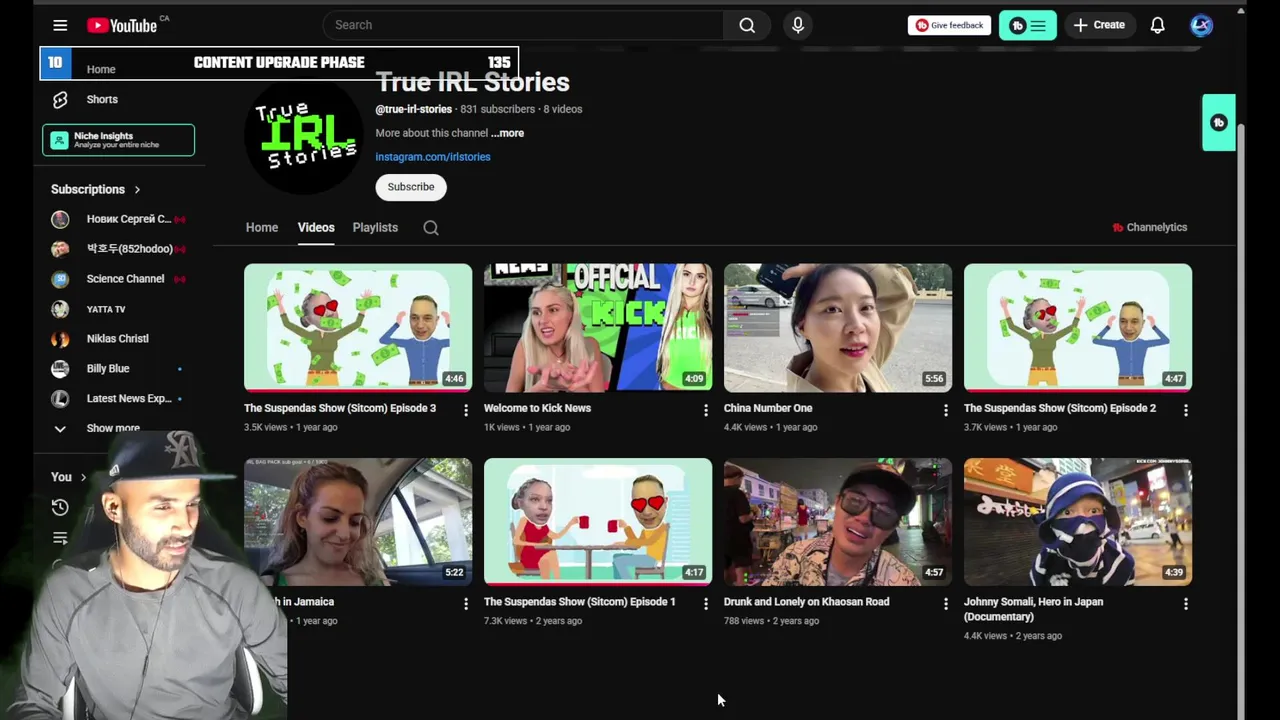Open options for Suspendas Show Episode 3

tap(465, 410)
